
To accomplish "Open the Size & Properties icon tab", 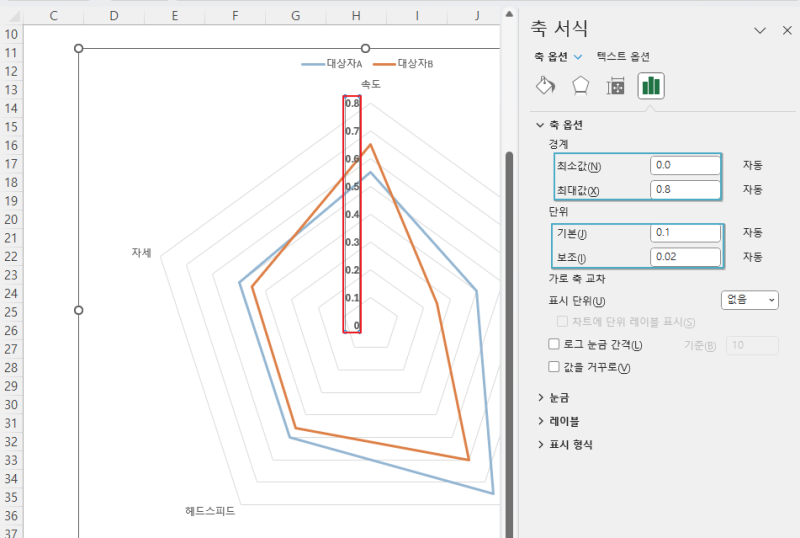I will (x=616, y=86).
